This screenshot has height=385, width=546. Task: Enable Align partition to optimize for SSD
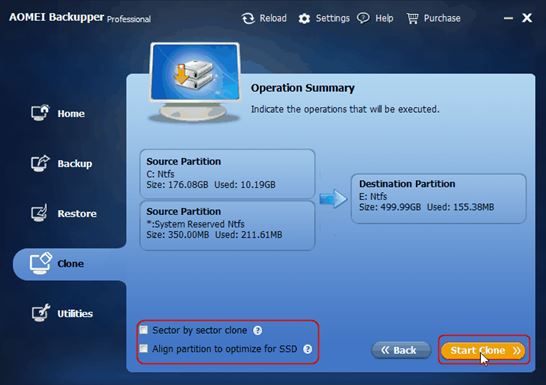point(144,348)
